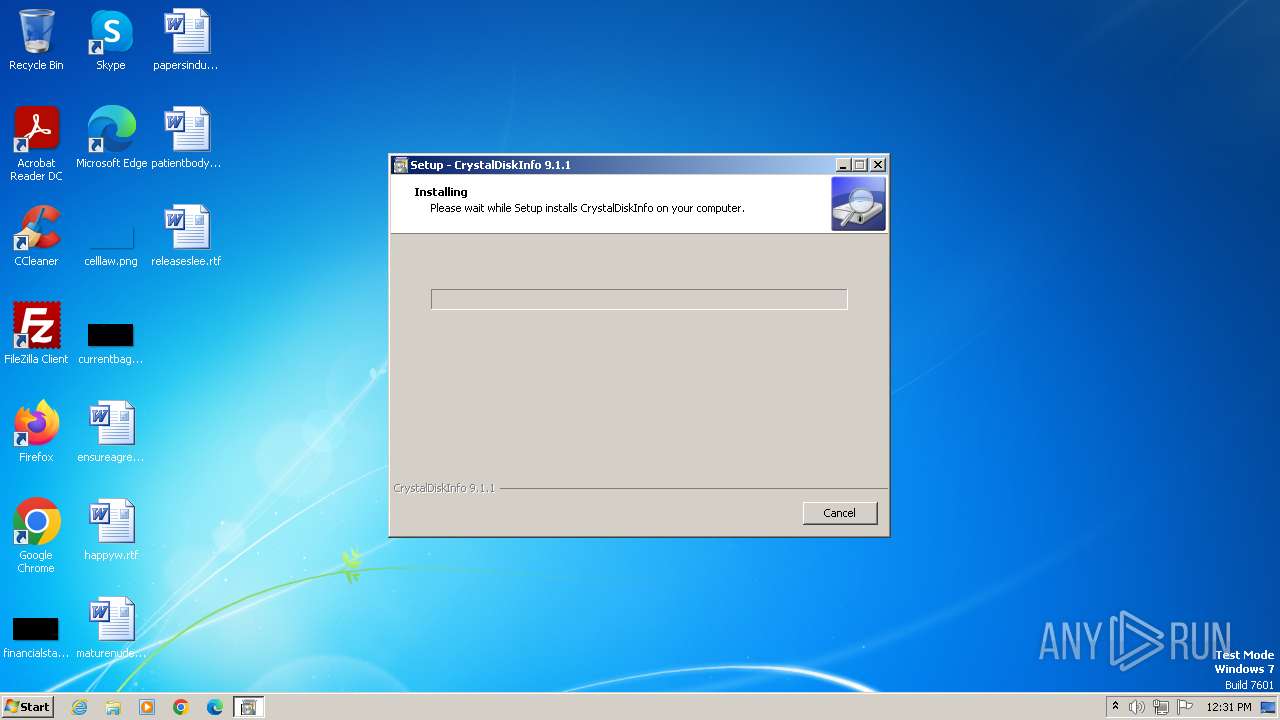Open the papersindu Word document icon
The image size is (1280, 720).
click(186, 40)
